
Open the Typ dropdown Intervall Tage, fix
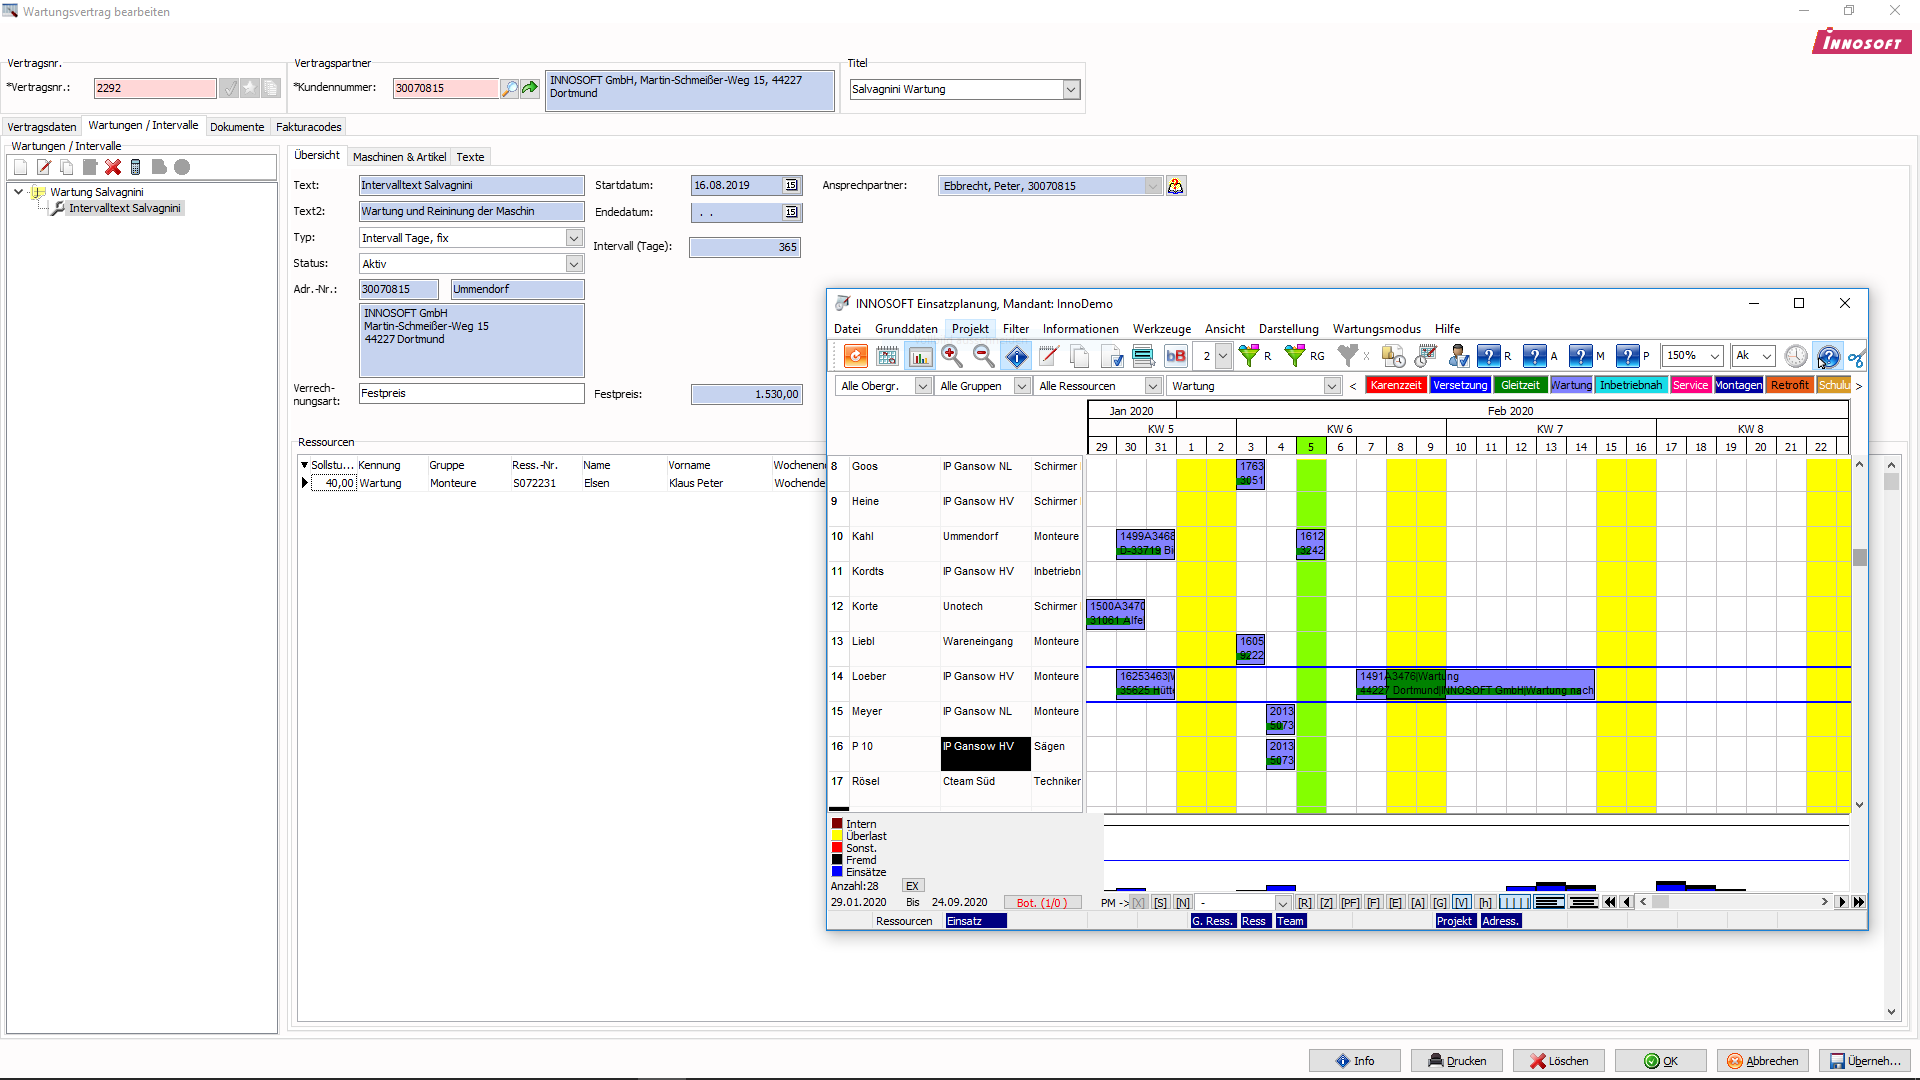point(574,238)
